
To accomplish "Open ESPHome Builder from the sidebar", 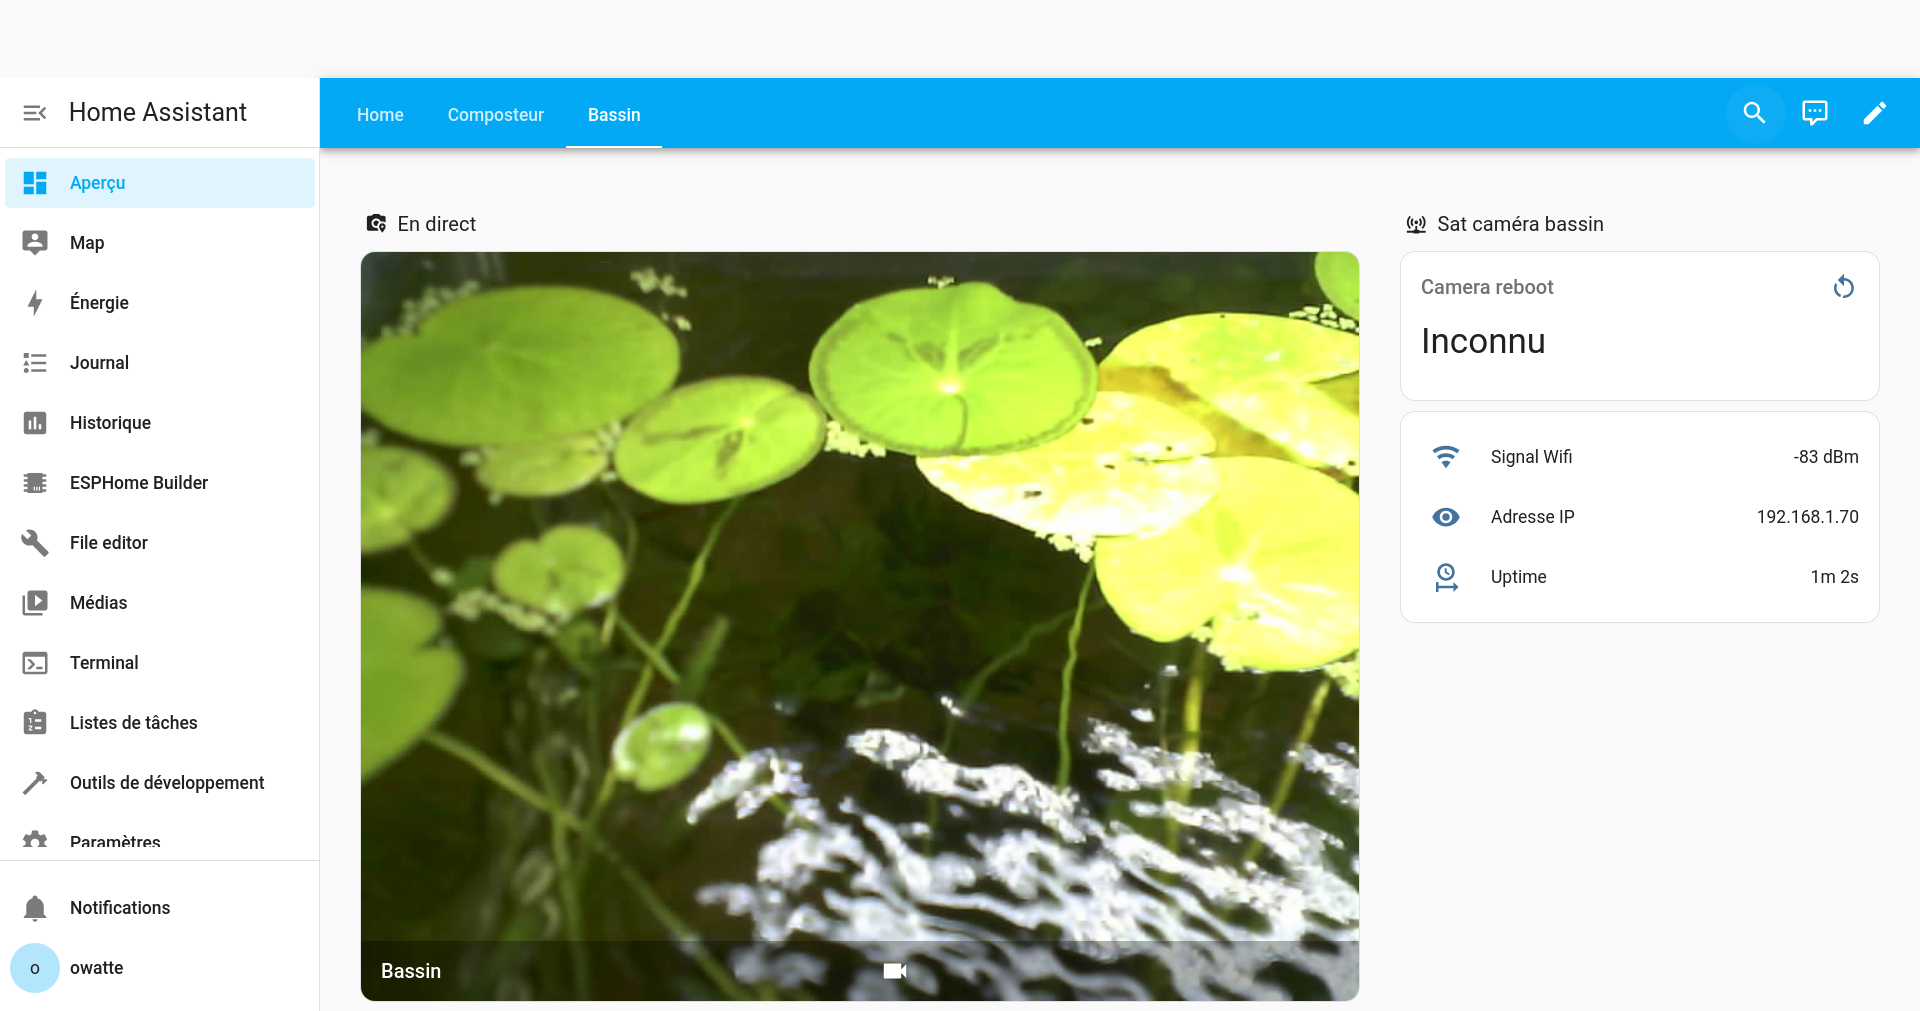I will coord(138,483).
